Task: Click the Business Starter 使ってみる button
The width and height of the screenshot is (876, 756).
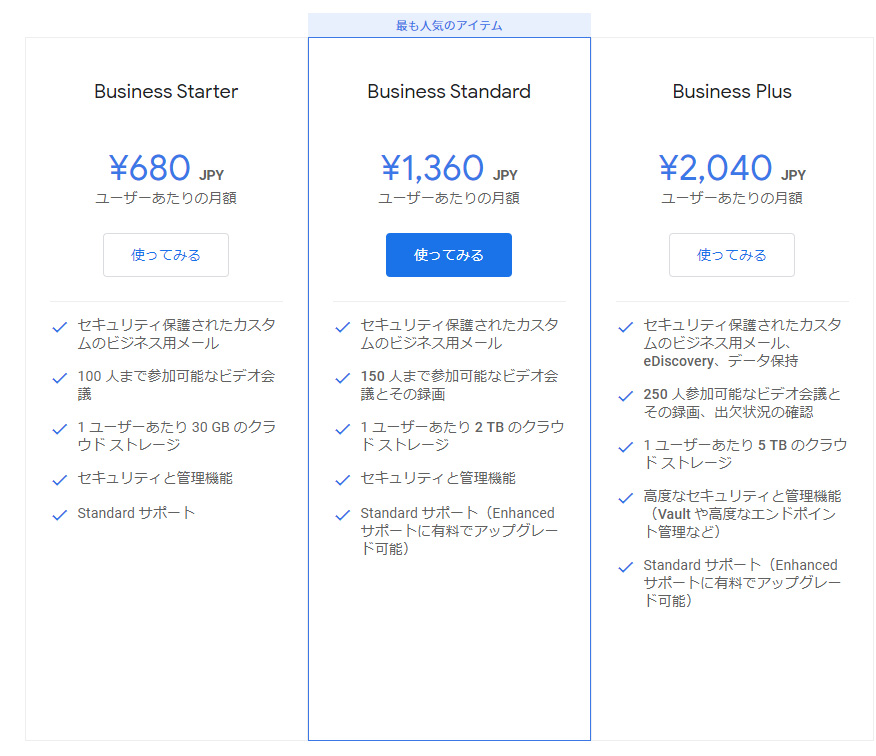Action: click(x=165, y=255)
